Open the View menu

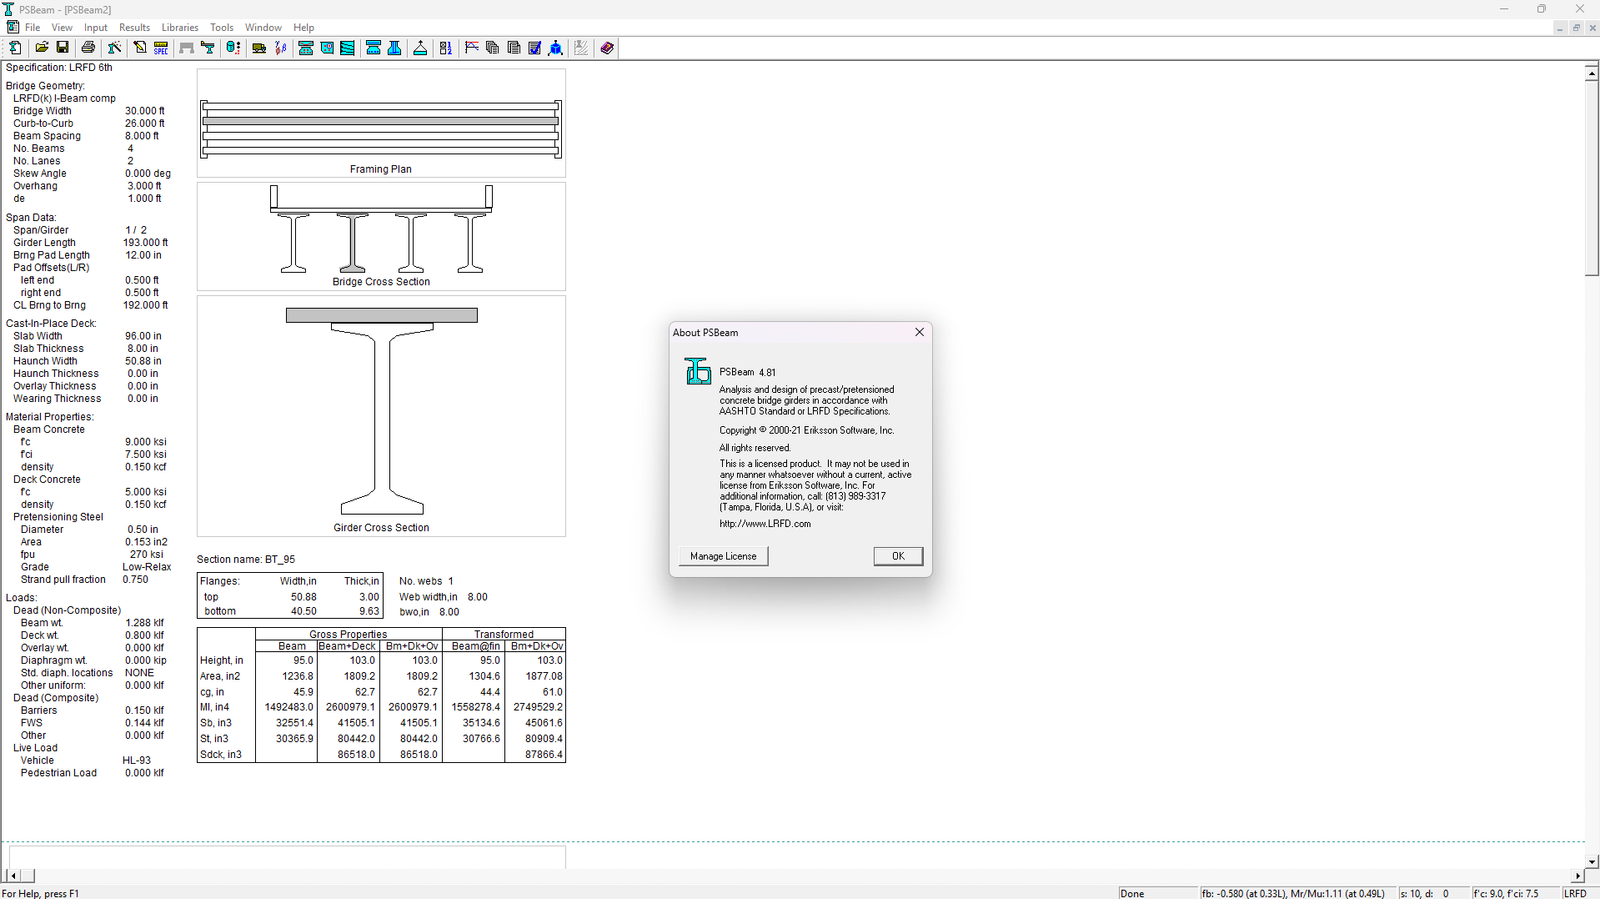click(62, 28)
